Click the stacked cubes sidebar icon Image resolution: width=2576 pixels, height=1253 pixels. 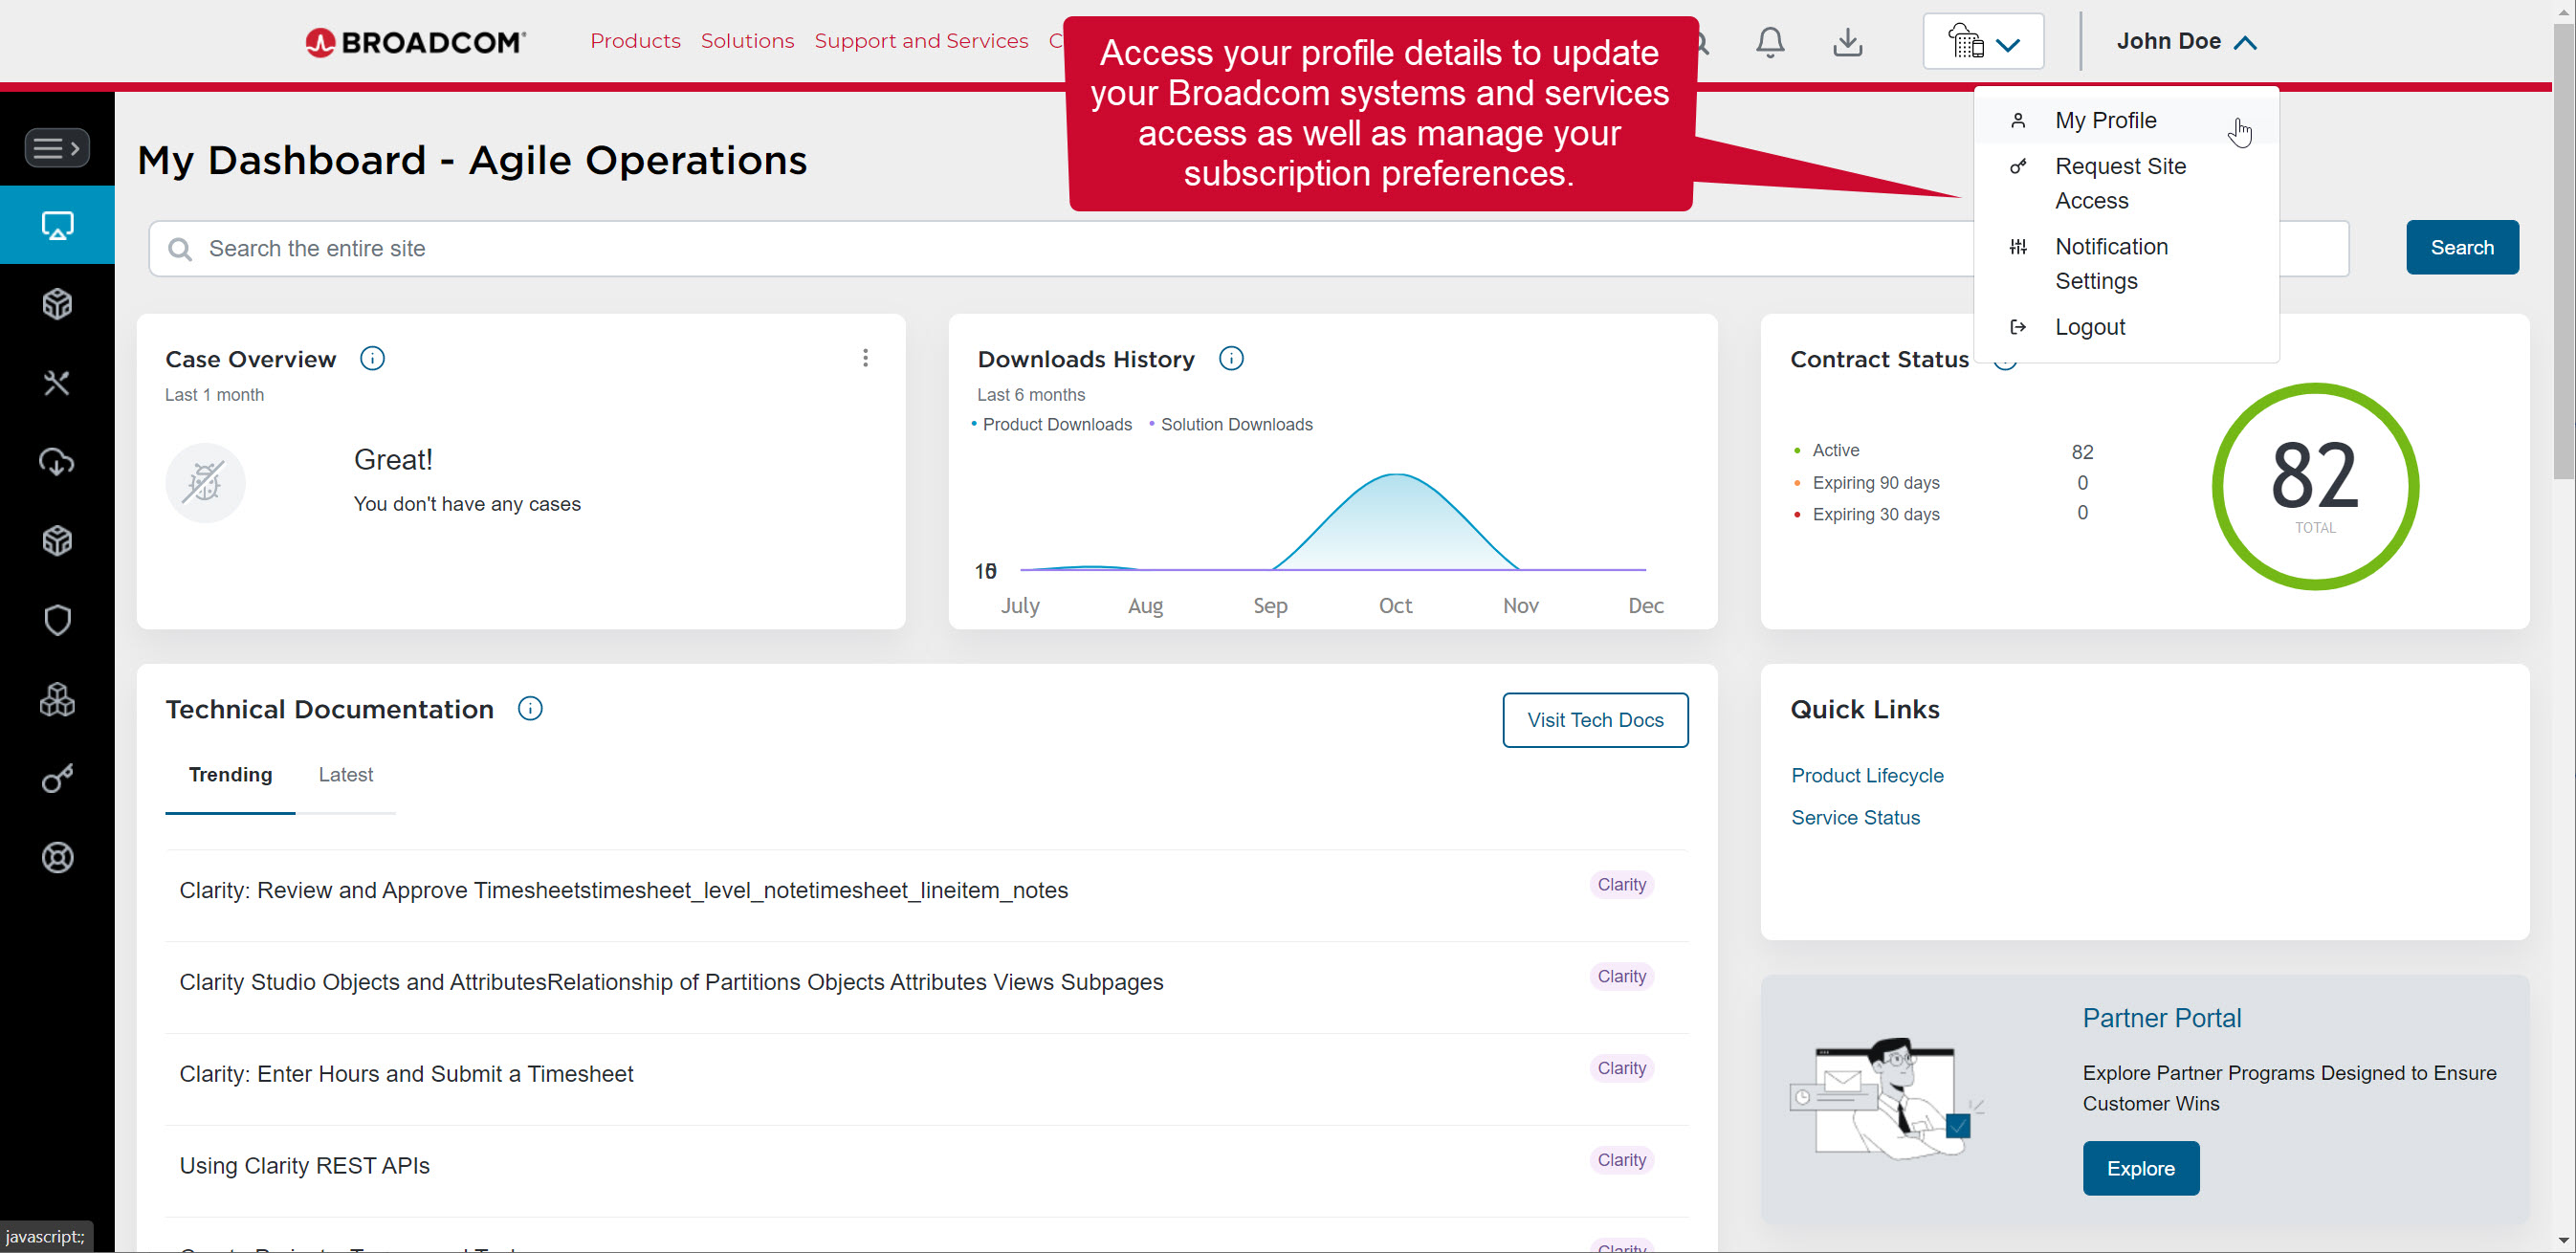coord(57,699)
